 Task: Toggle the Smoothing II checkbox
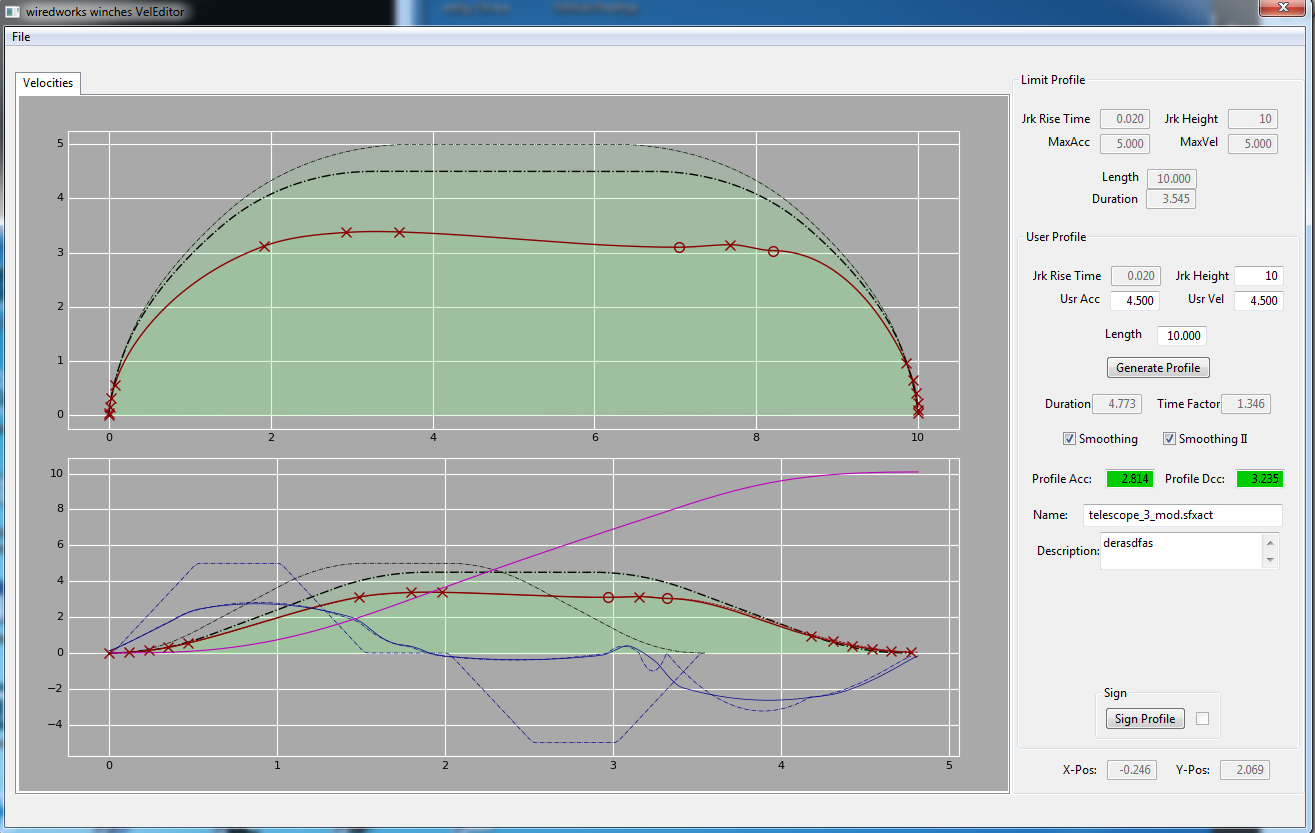click(1169, 438)
